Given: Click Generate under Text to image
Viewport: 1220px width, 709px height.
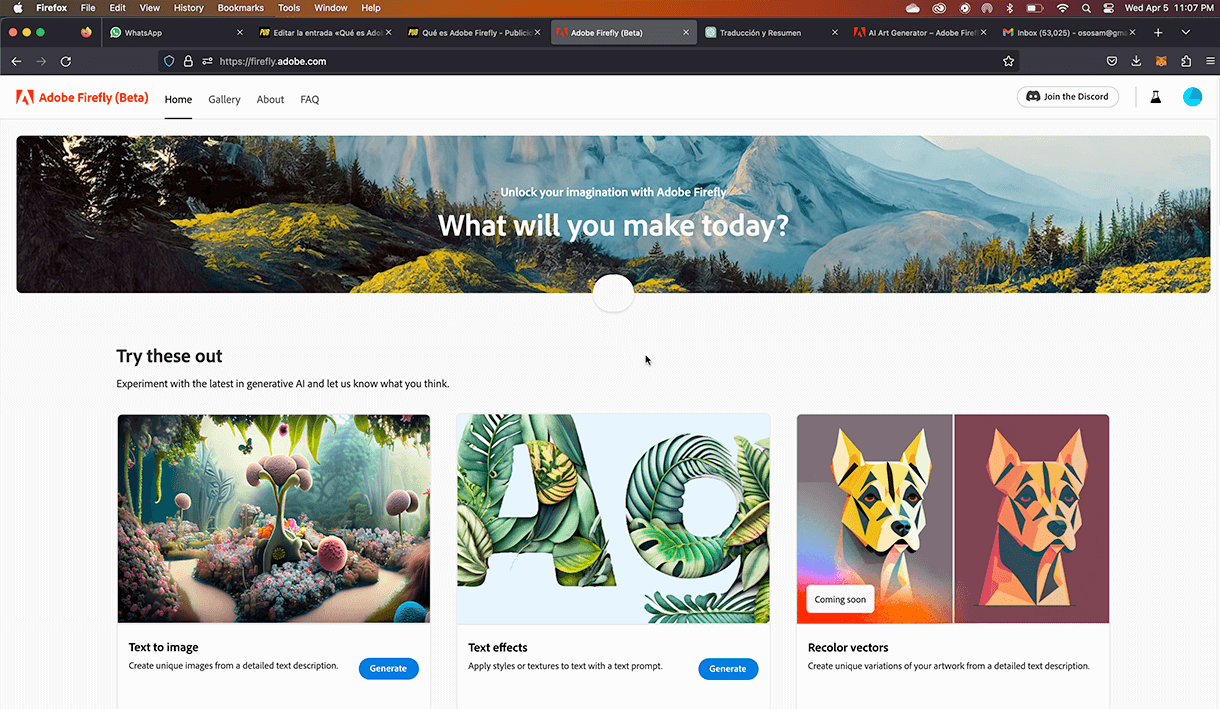Looking at the screenshot, I should 388,668.
